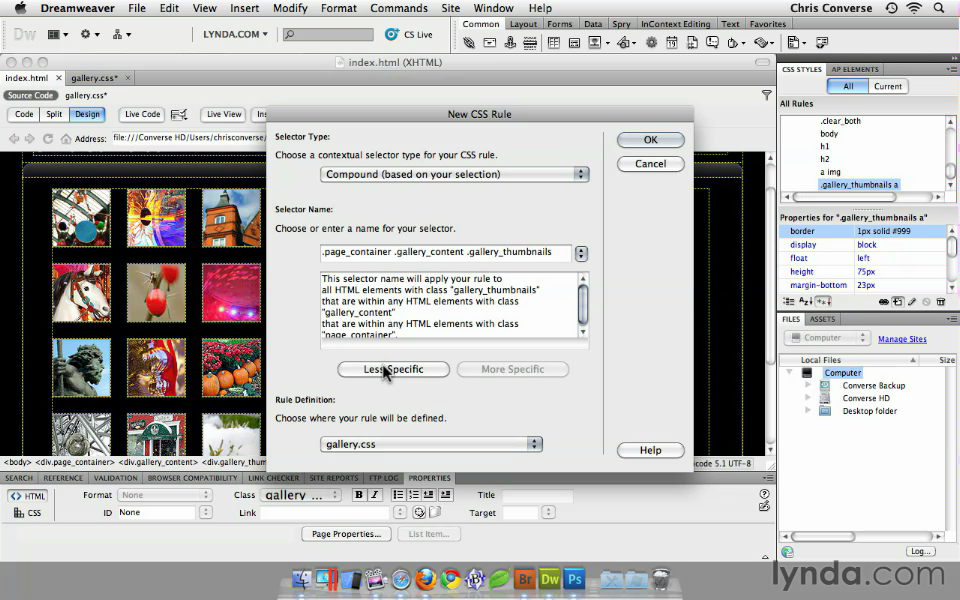Toggle Unordered List formatting
Image resolution: width=960 pixels, height=600 pixels.
398,495
